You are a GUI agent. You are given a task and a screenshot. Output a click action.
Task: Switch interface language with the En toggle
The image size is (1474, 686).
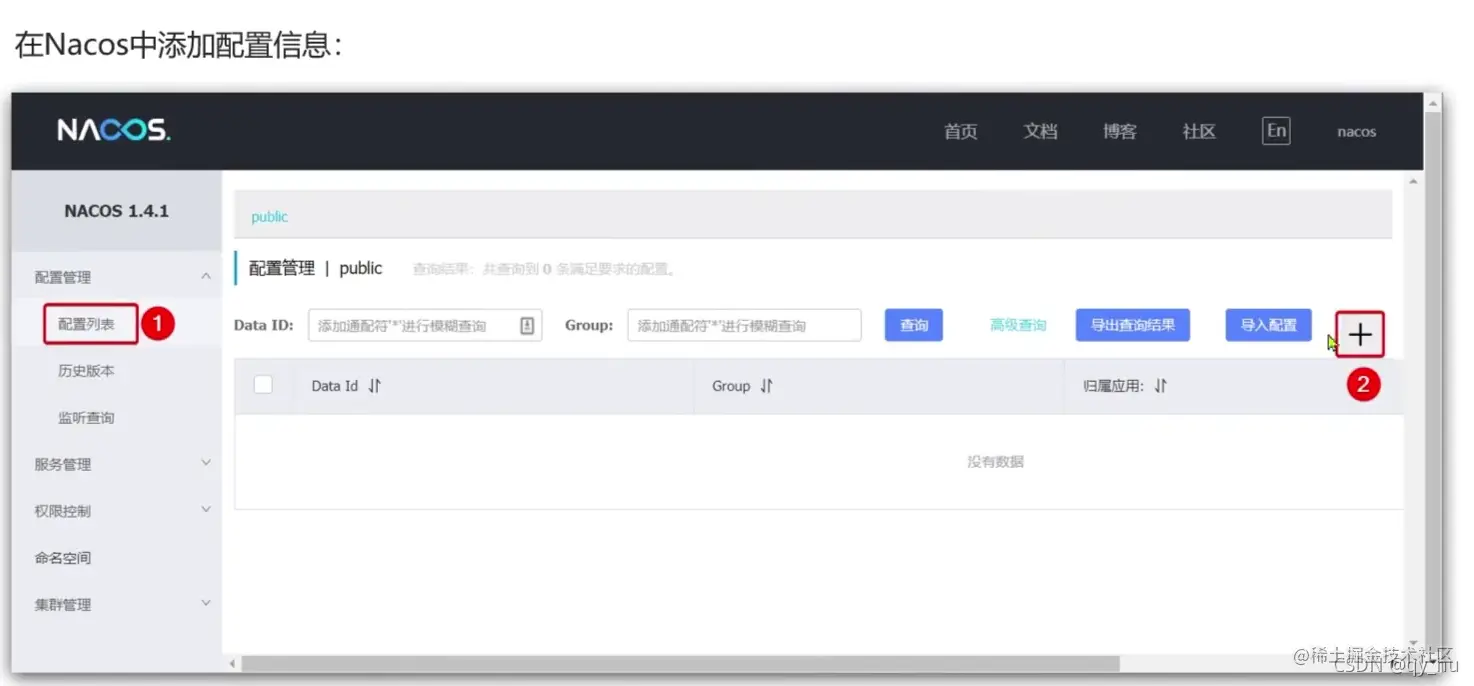[1275, 130]
